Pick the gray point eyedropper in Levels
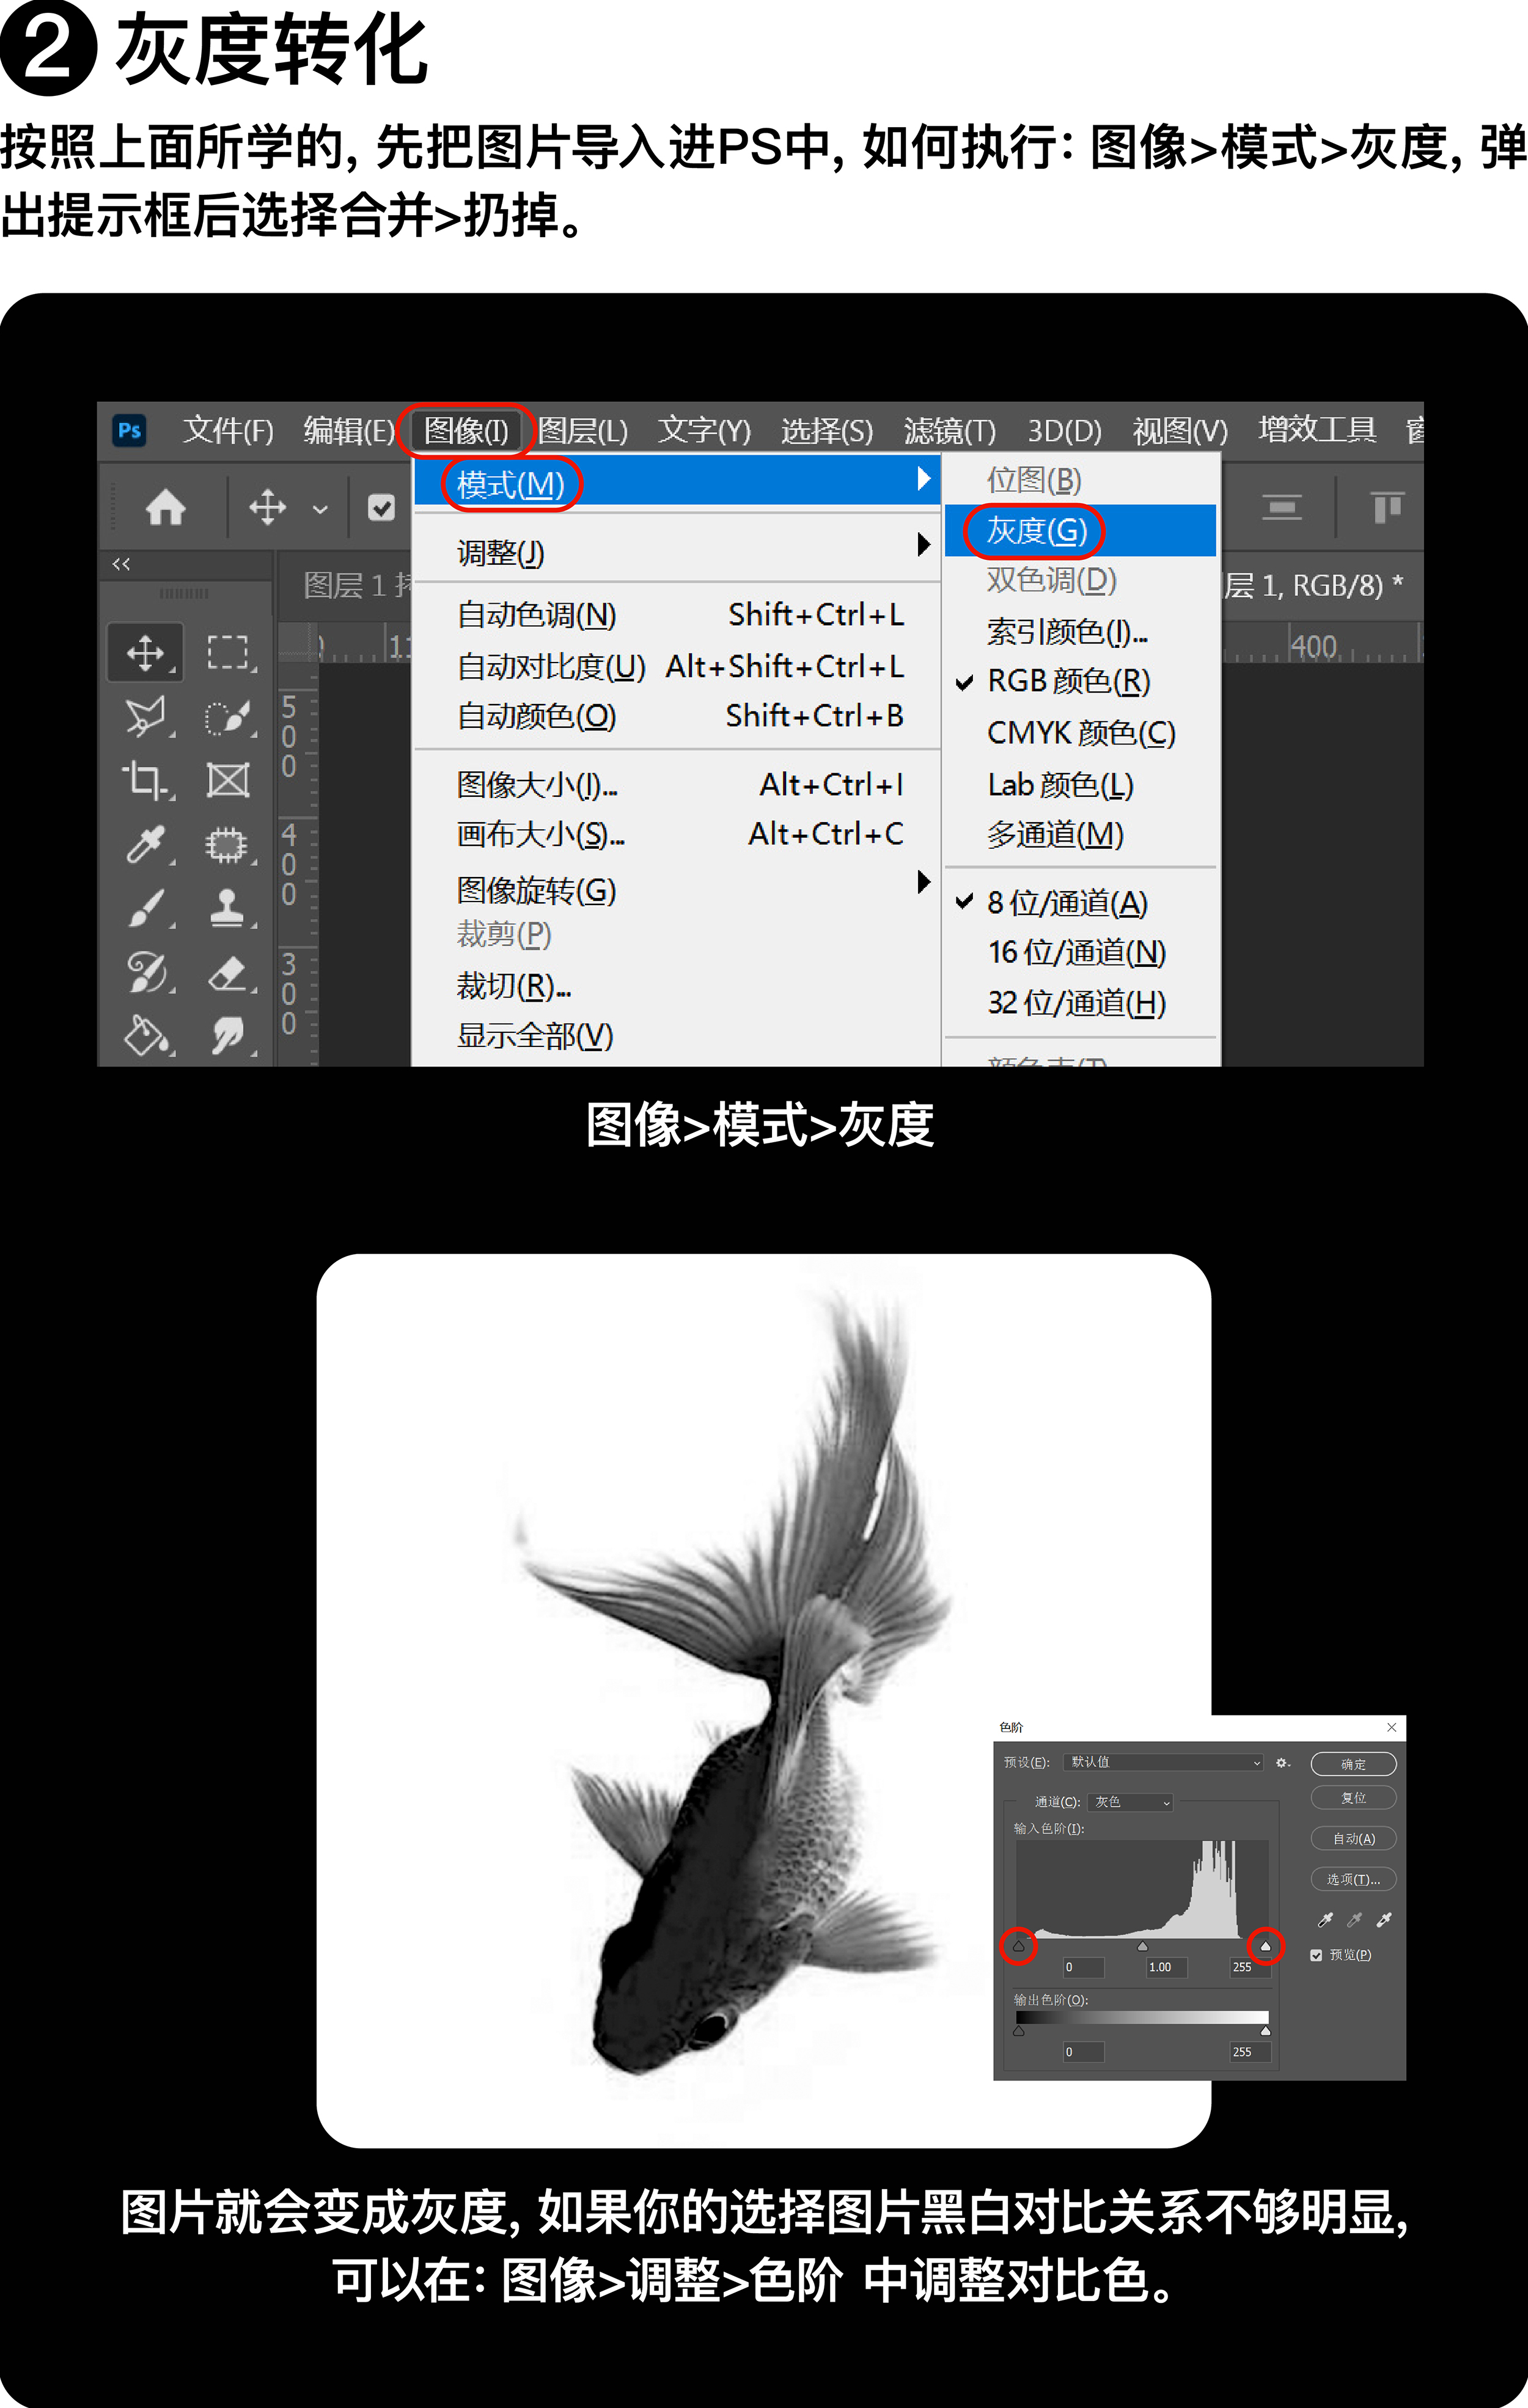 point(1355,1920)
